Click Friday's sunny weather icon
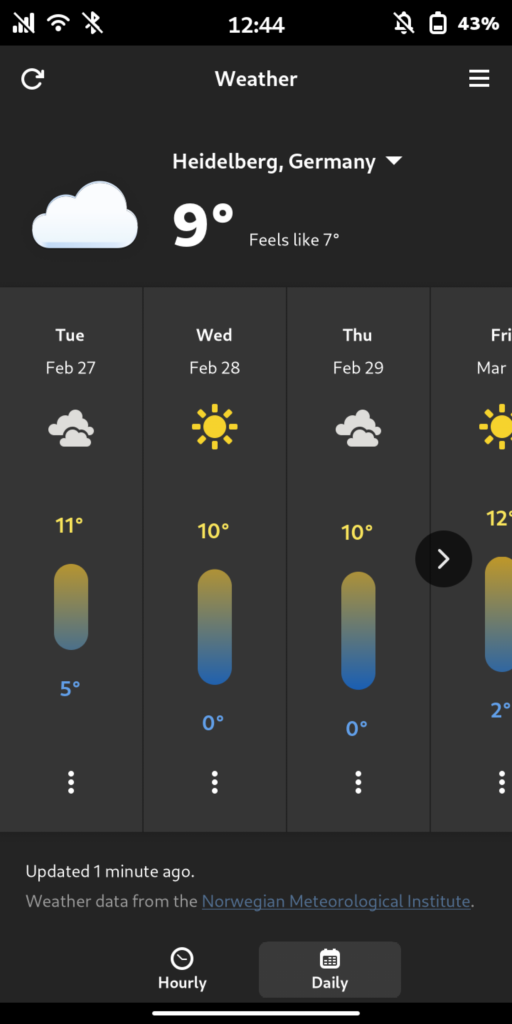 (496, 427)
